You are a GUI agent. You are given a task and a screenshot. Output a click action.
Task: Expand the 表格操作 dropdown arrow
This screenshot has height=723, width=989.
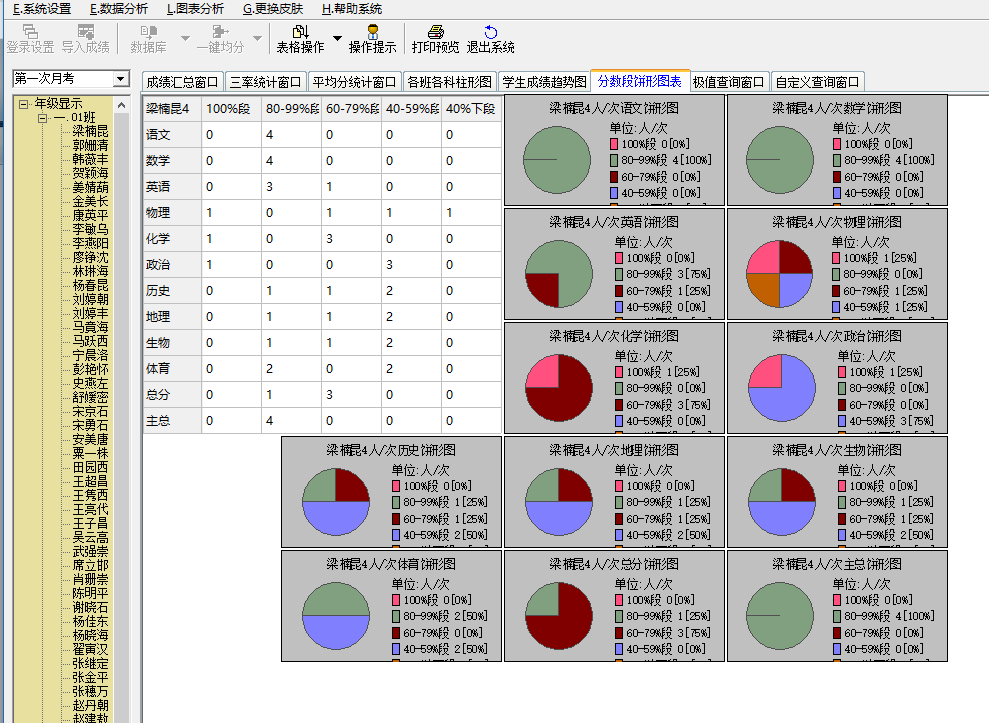click(x=337, y=39)
